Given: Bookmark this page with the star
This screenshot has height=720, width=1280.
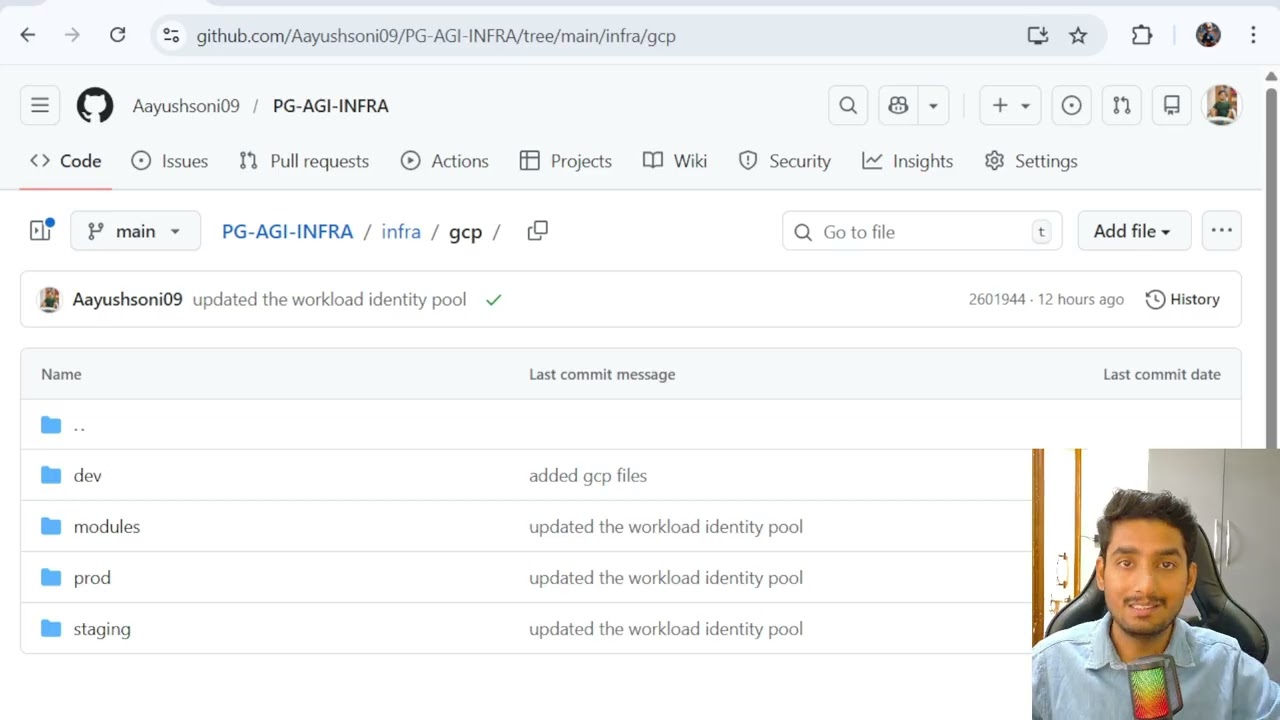Looking at the screenshot, I should [x=1078, y=35].
